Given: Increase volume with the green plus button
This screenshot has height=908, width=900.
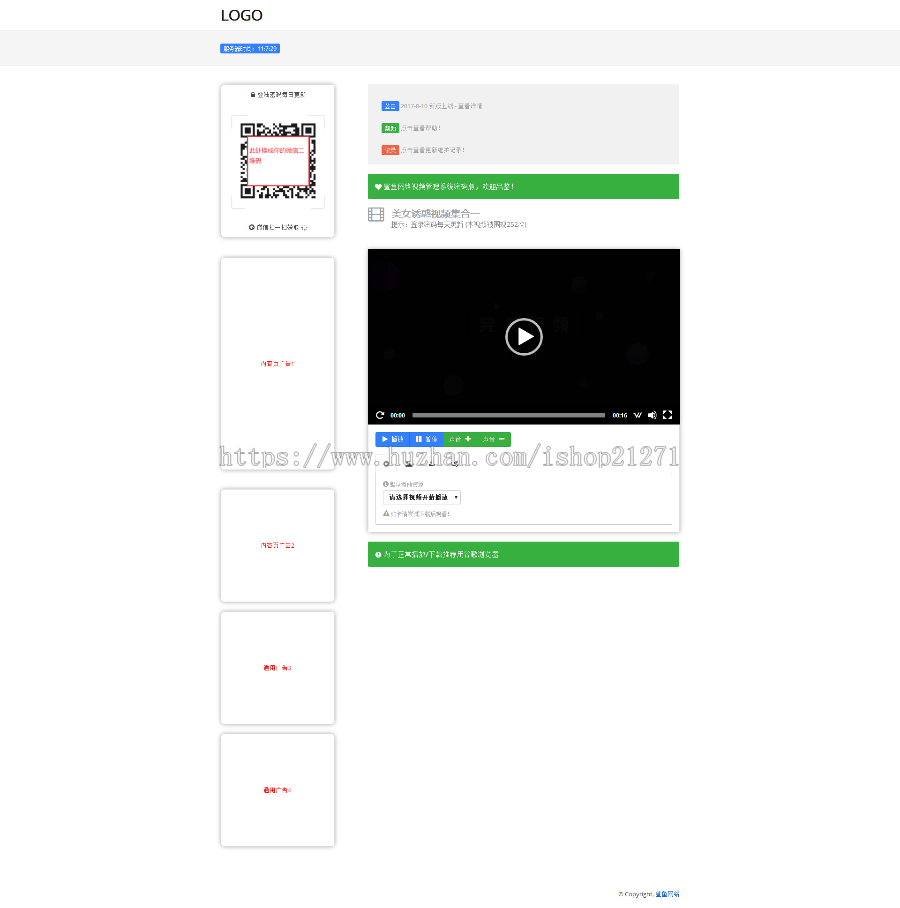Looking at the screenshot, I should [x=460, y=439].
